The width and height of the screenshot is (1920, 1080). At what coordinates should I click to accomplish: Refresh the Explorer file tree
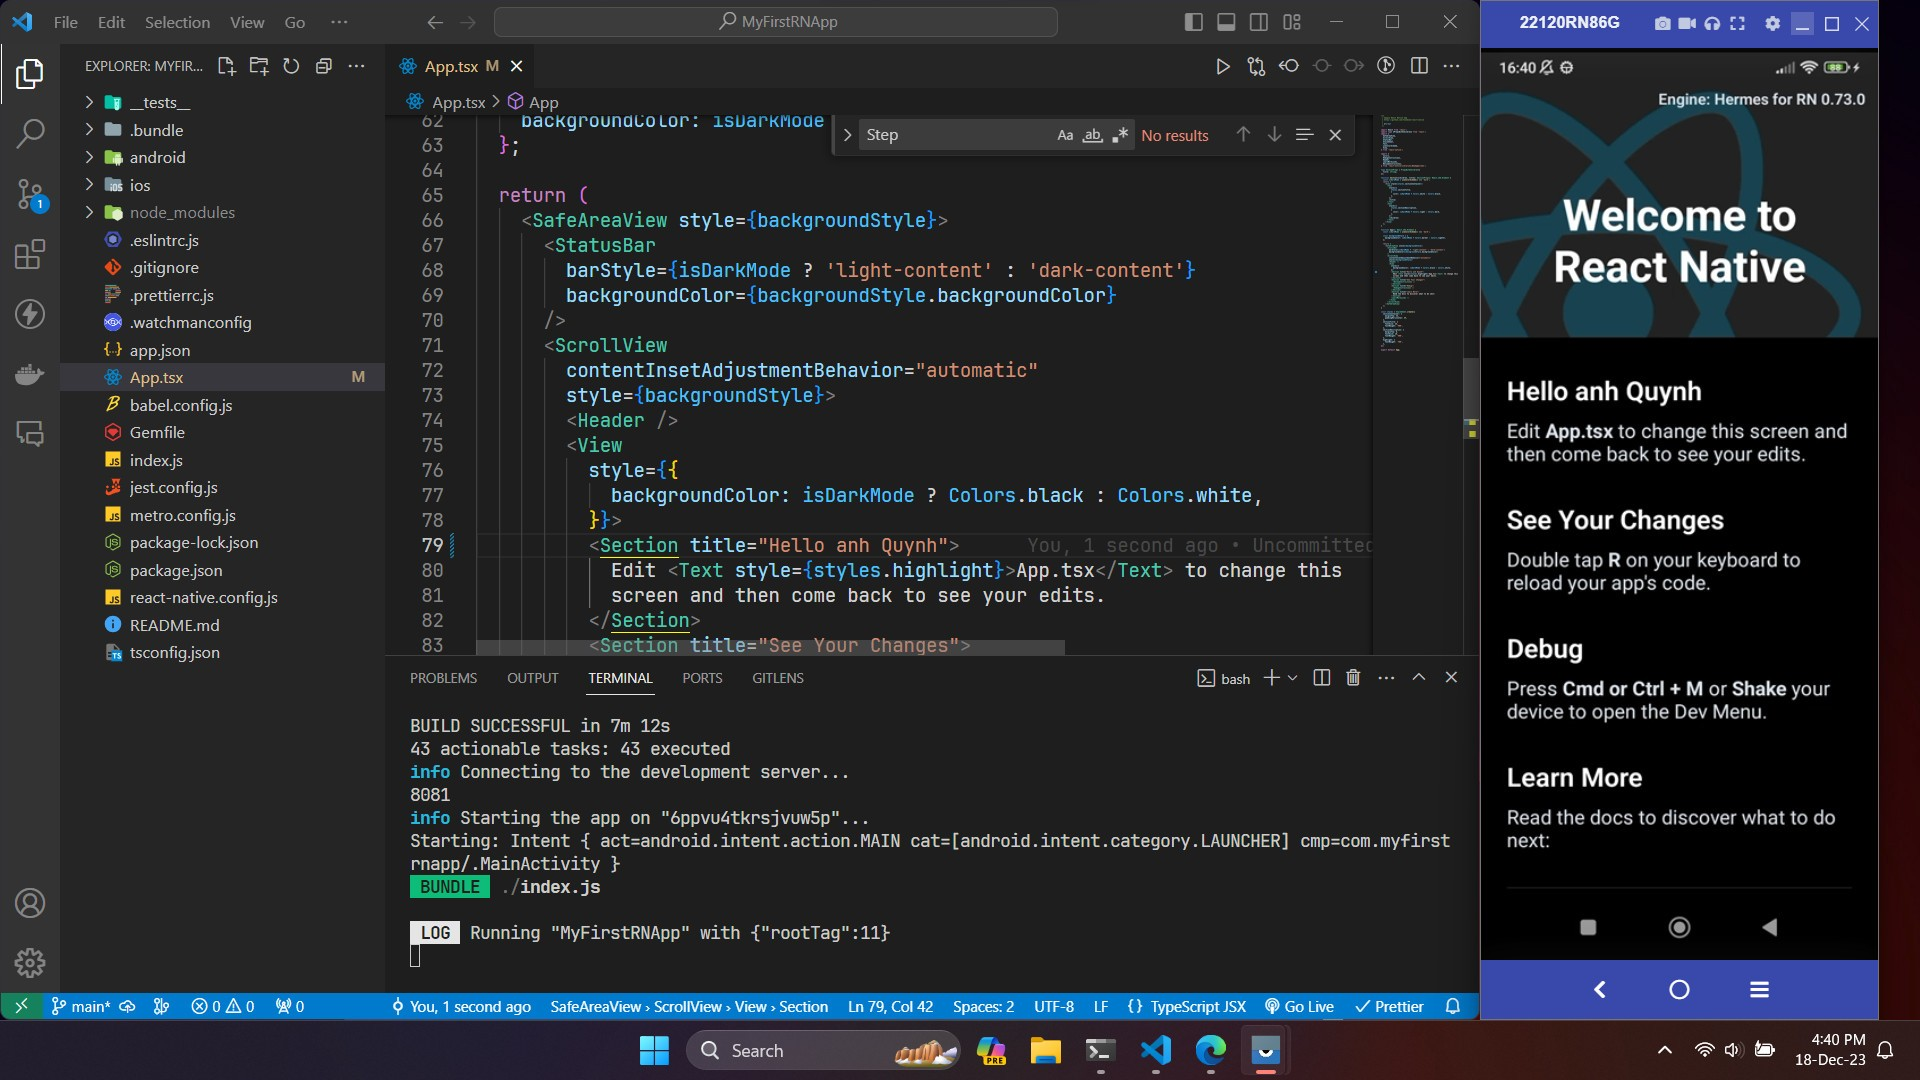291,66
